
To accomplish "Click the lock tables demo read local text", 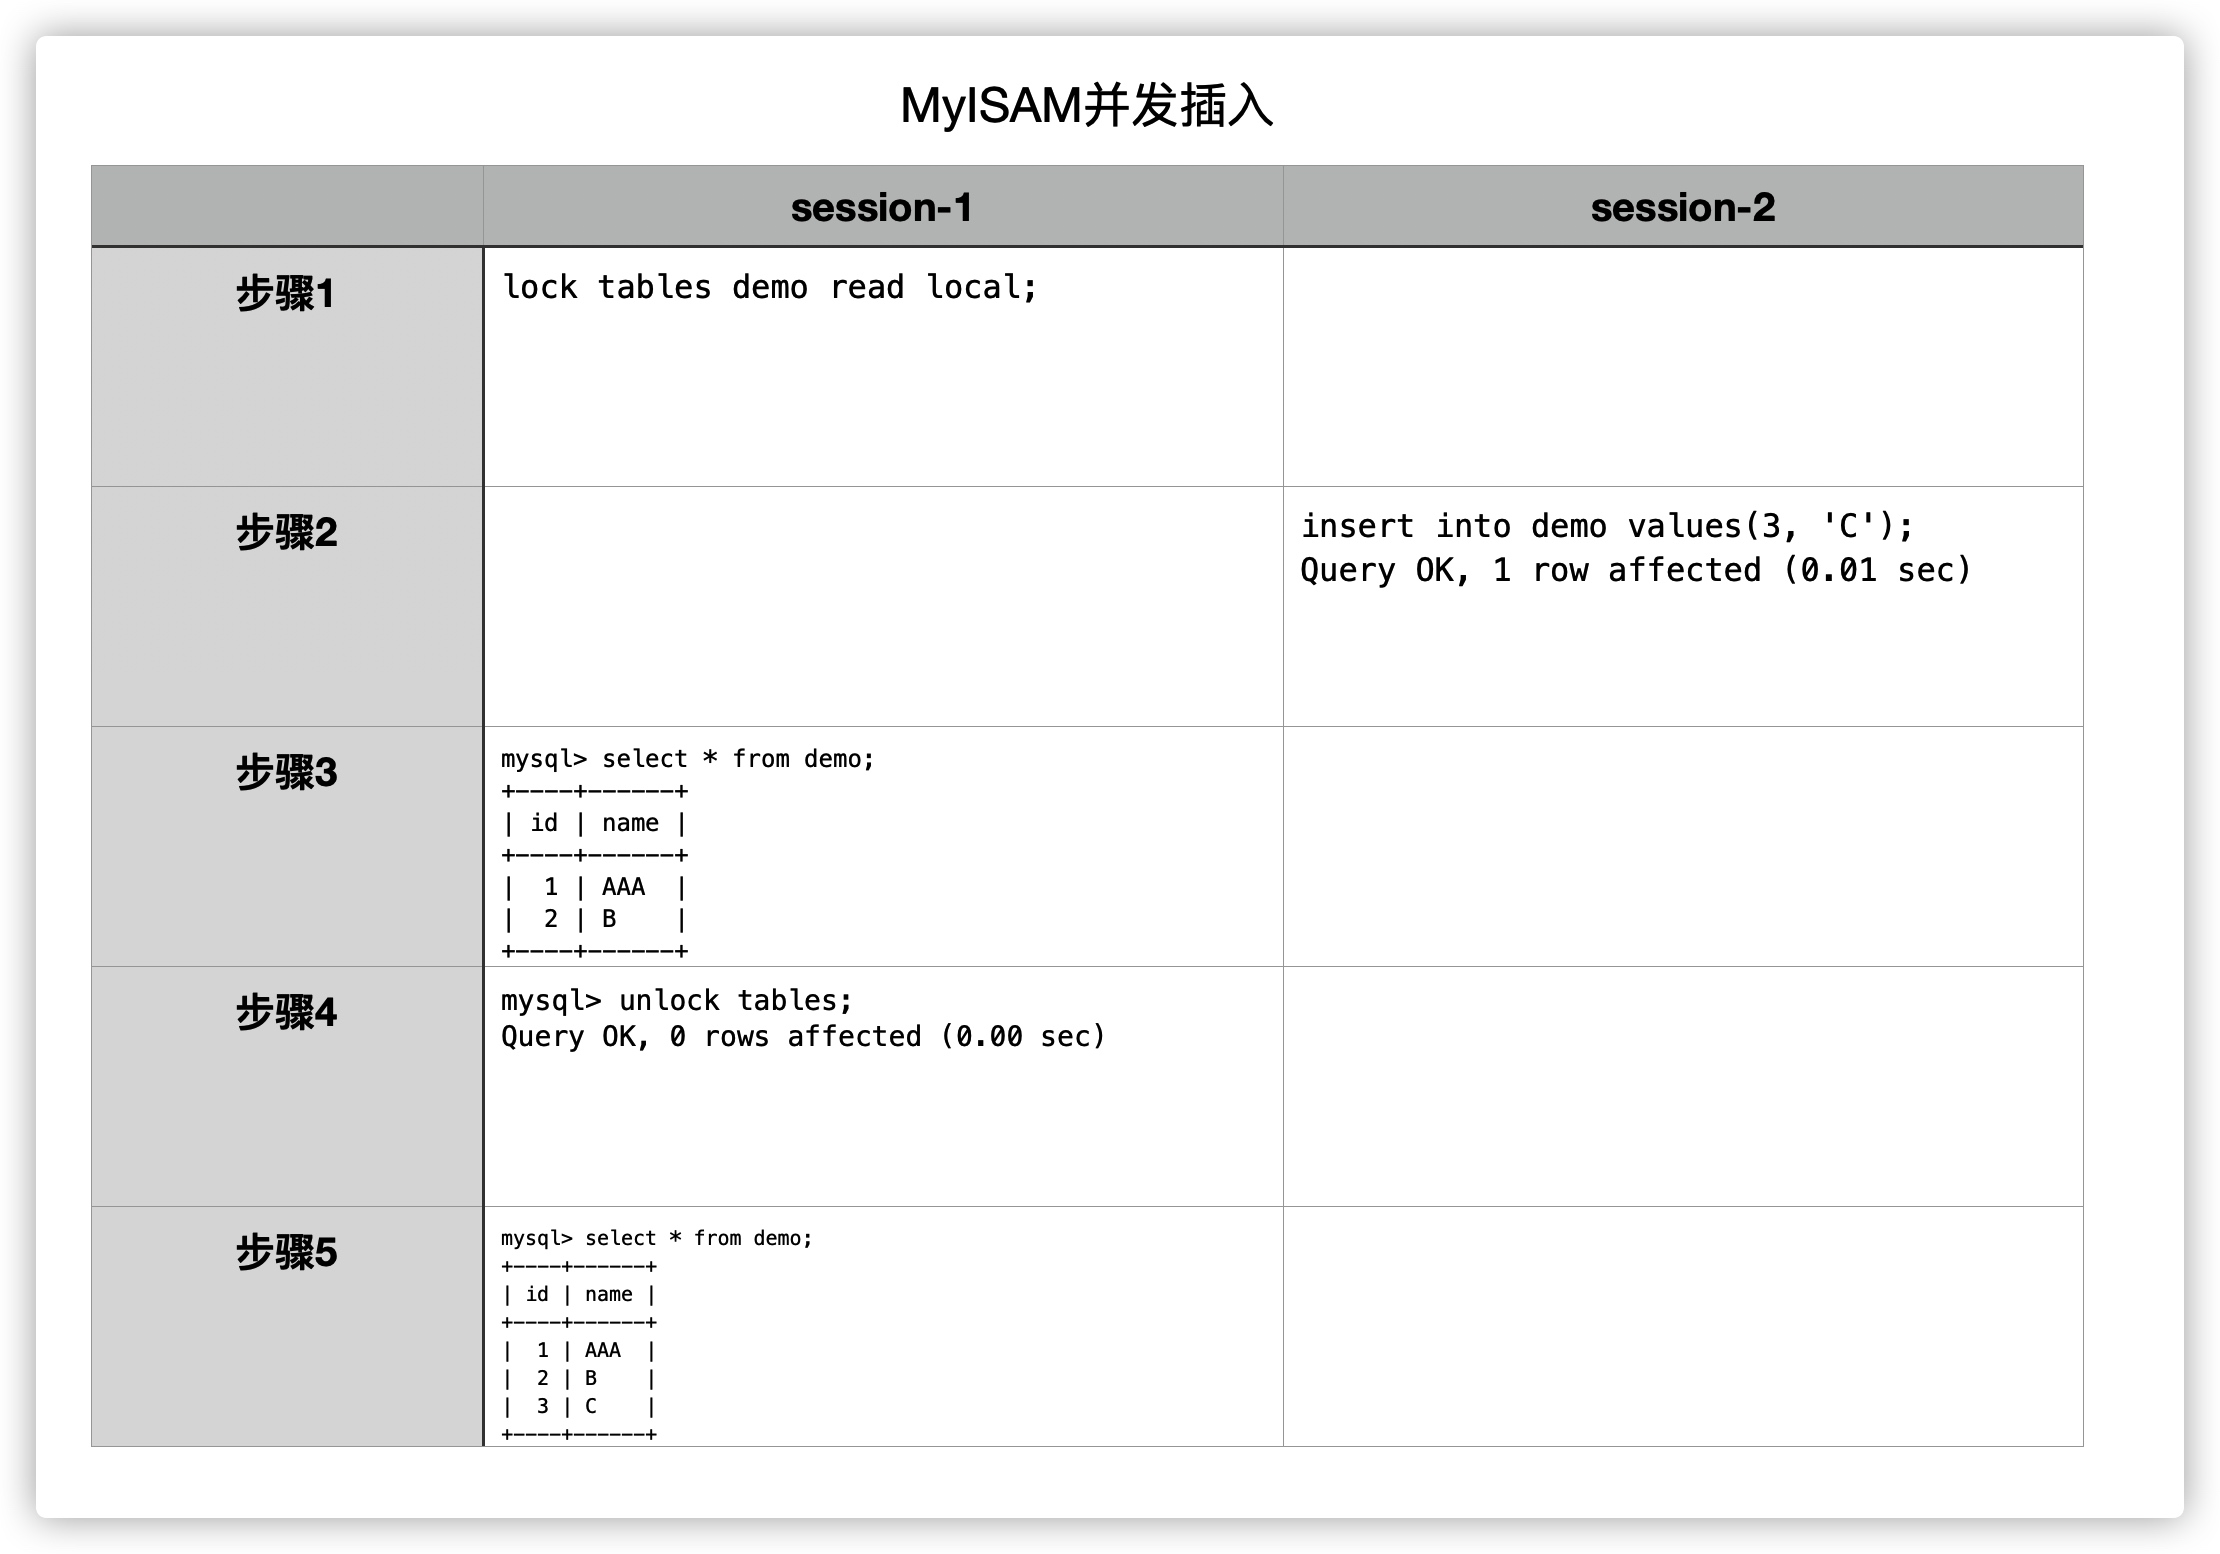I will (x=769, y=287).
